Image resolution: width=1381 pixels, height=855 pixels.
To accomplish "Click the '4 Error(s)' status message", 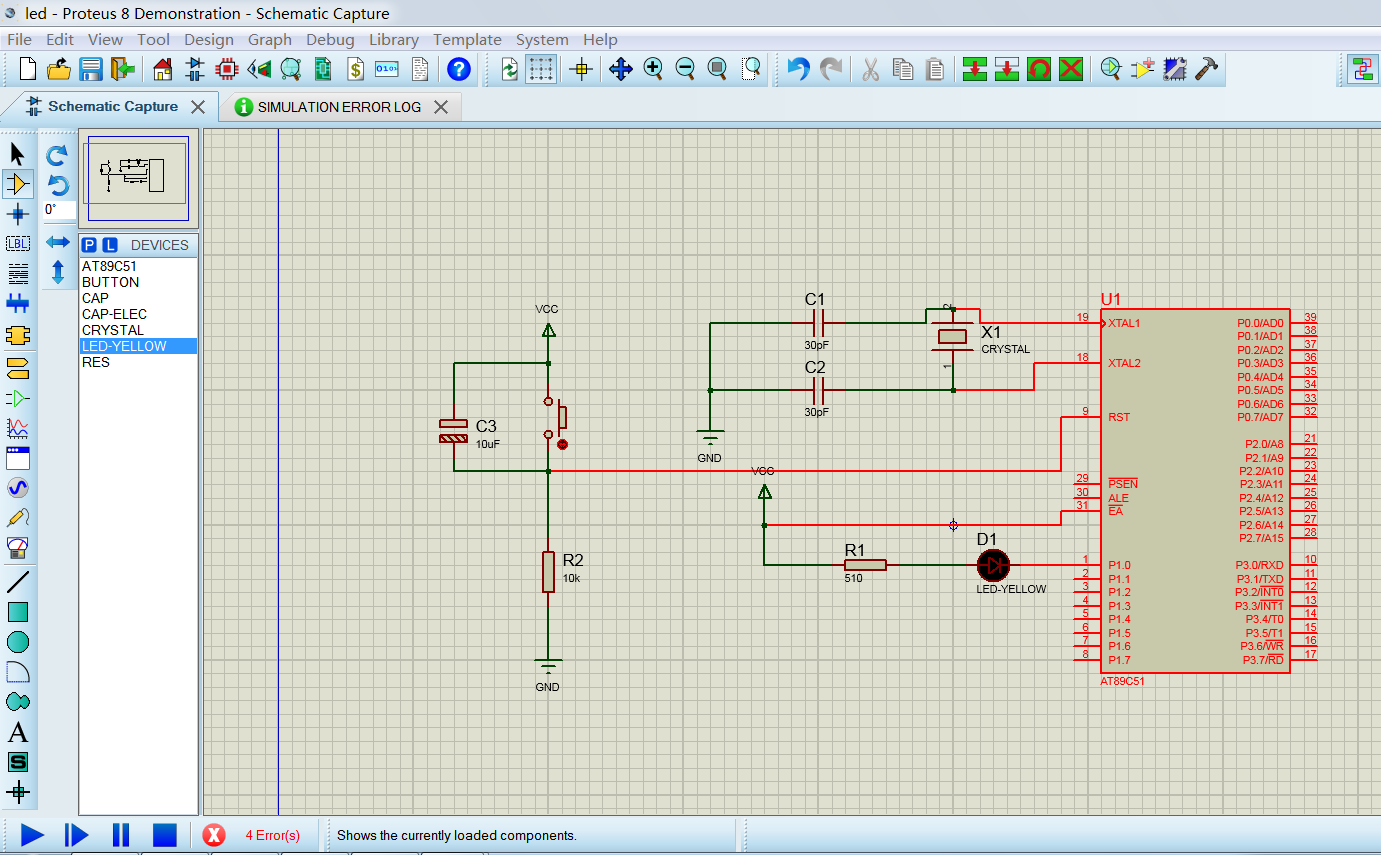I will click(x=272, y=835).
